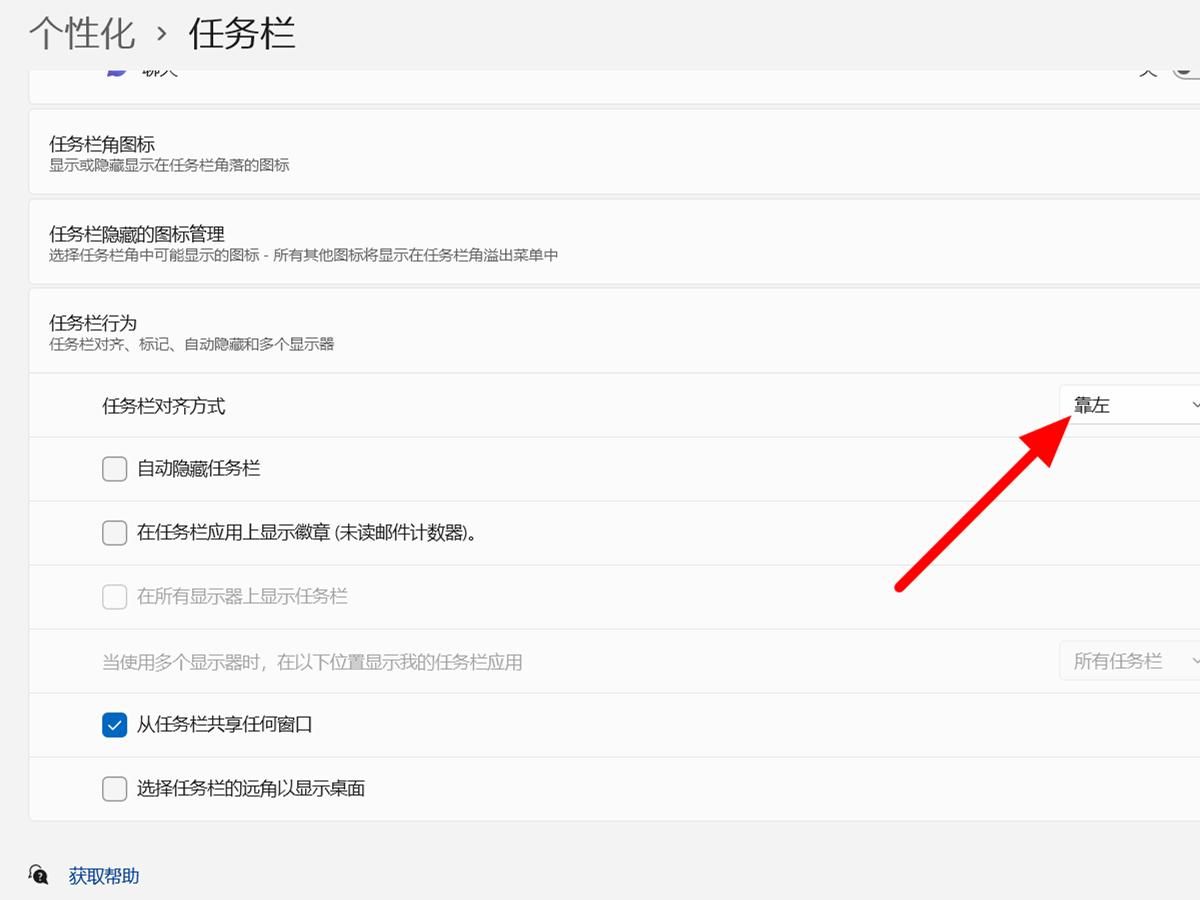Disable 从任务栏共享任何窗口
The width and height of the screenshot is (1200, 900).
(114, 725)
